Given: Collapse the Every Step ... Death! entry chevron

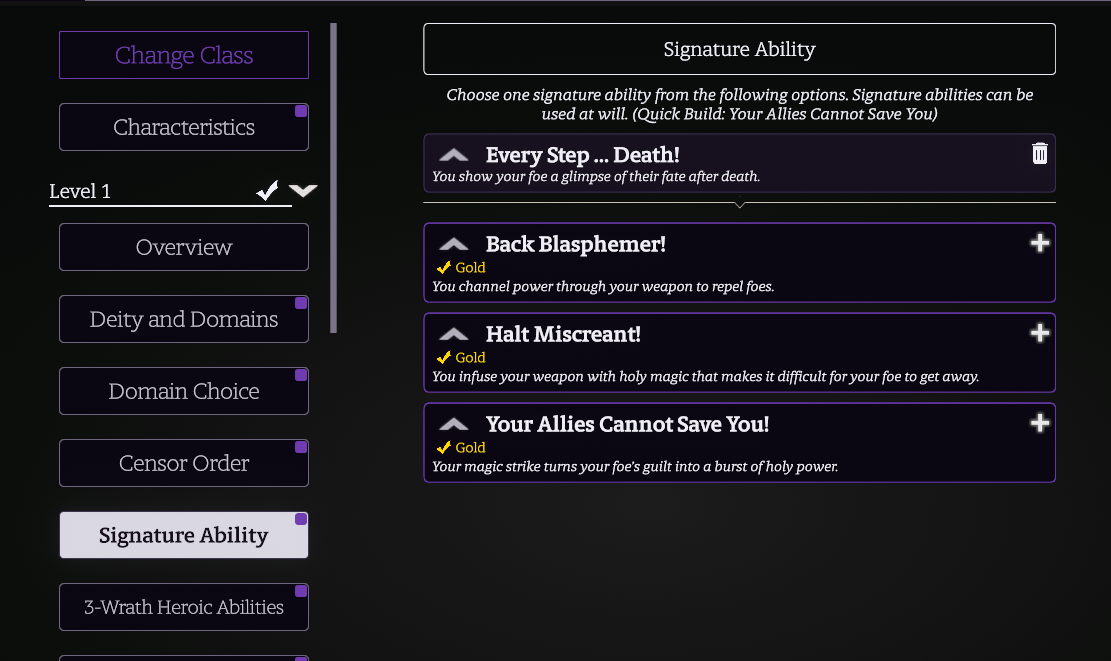Looking at the screenshot, I should point(453,155).
